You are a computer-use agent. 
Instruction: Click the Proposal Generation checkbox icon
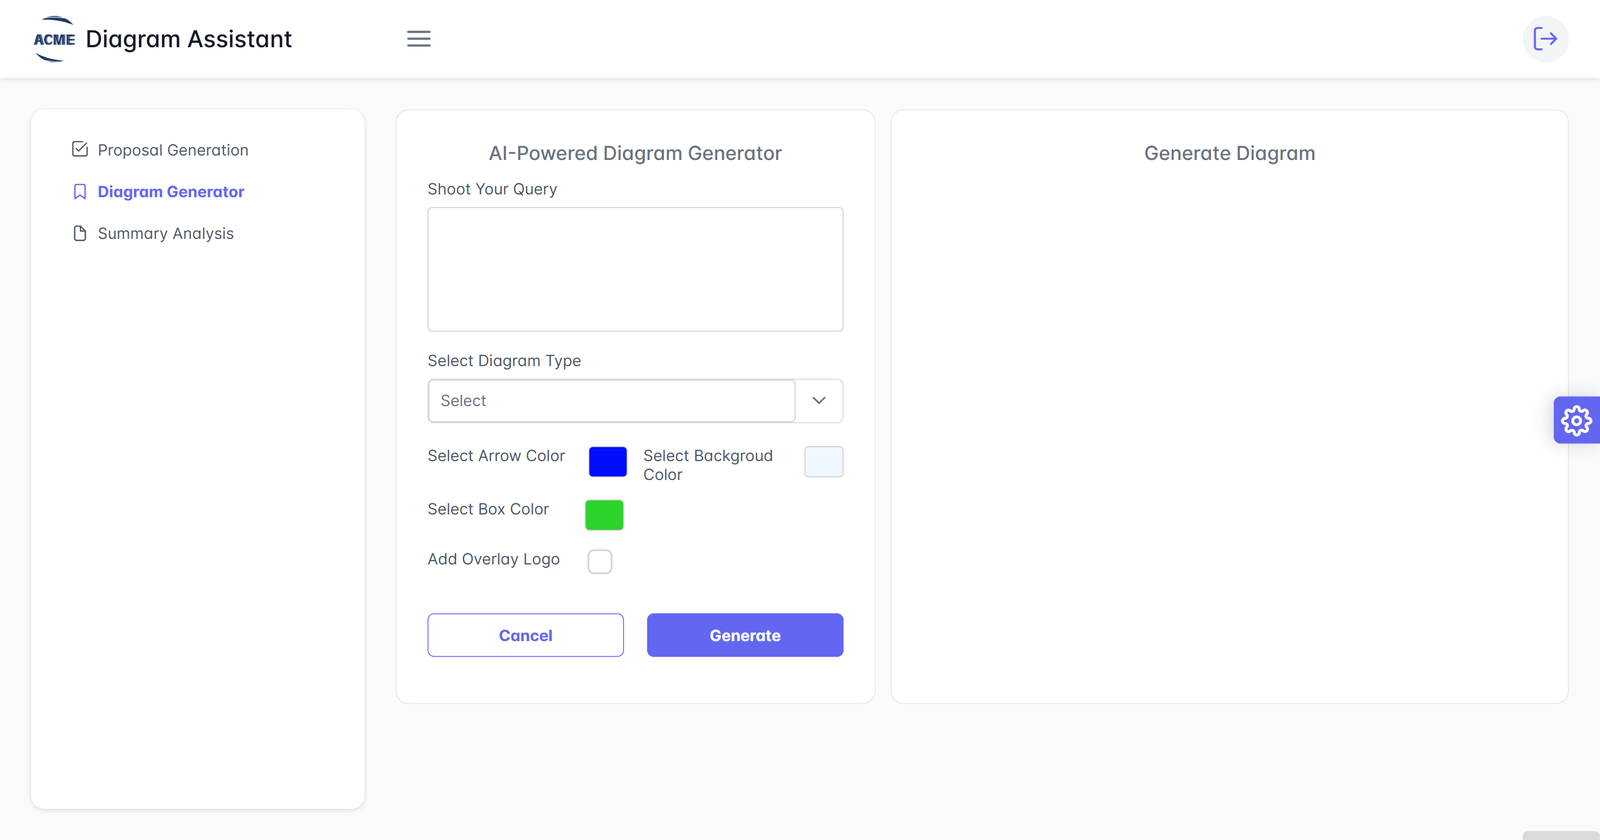pyautogui.click(x=80, y=150)
